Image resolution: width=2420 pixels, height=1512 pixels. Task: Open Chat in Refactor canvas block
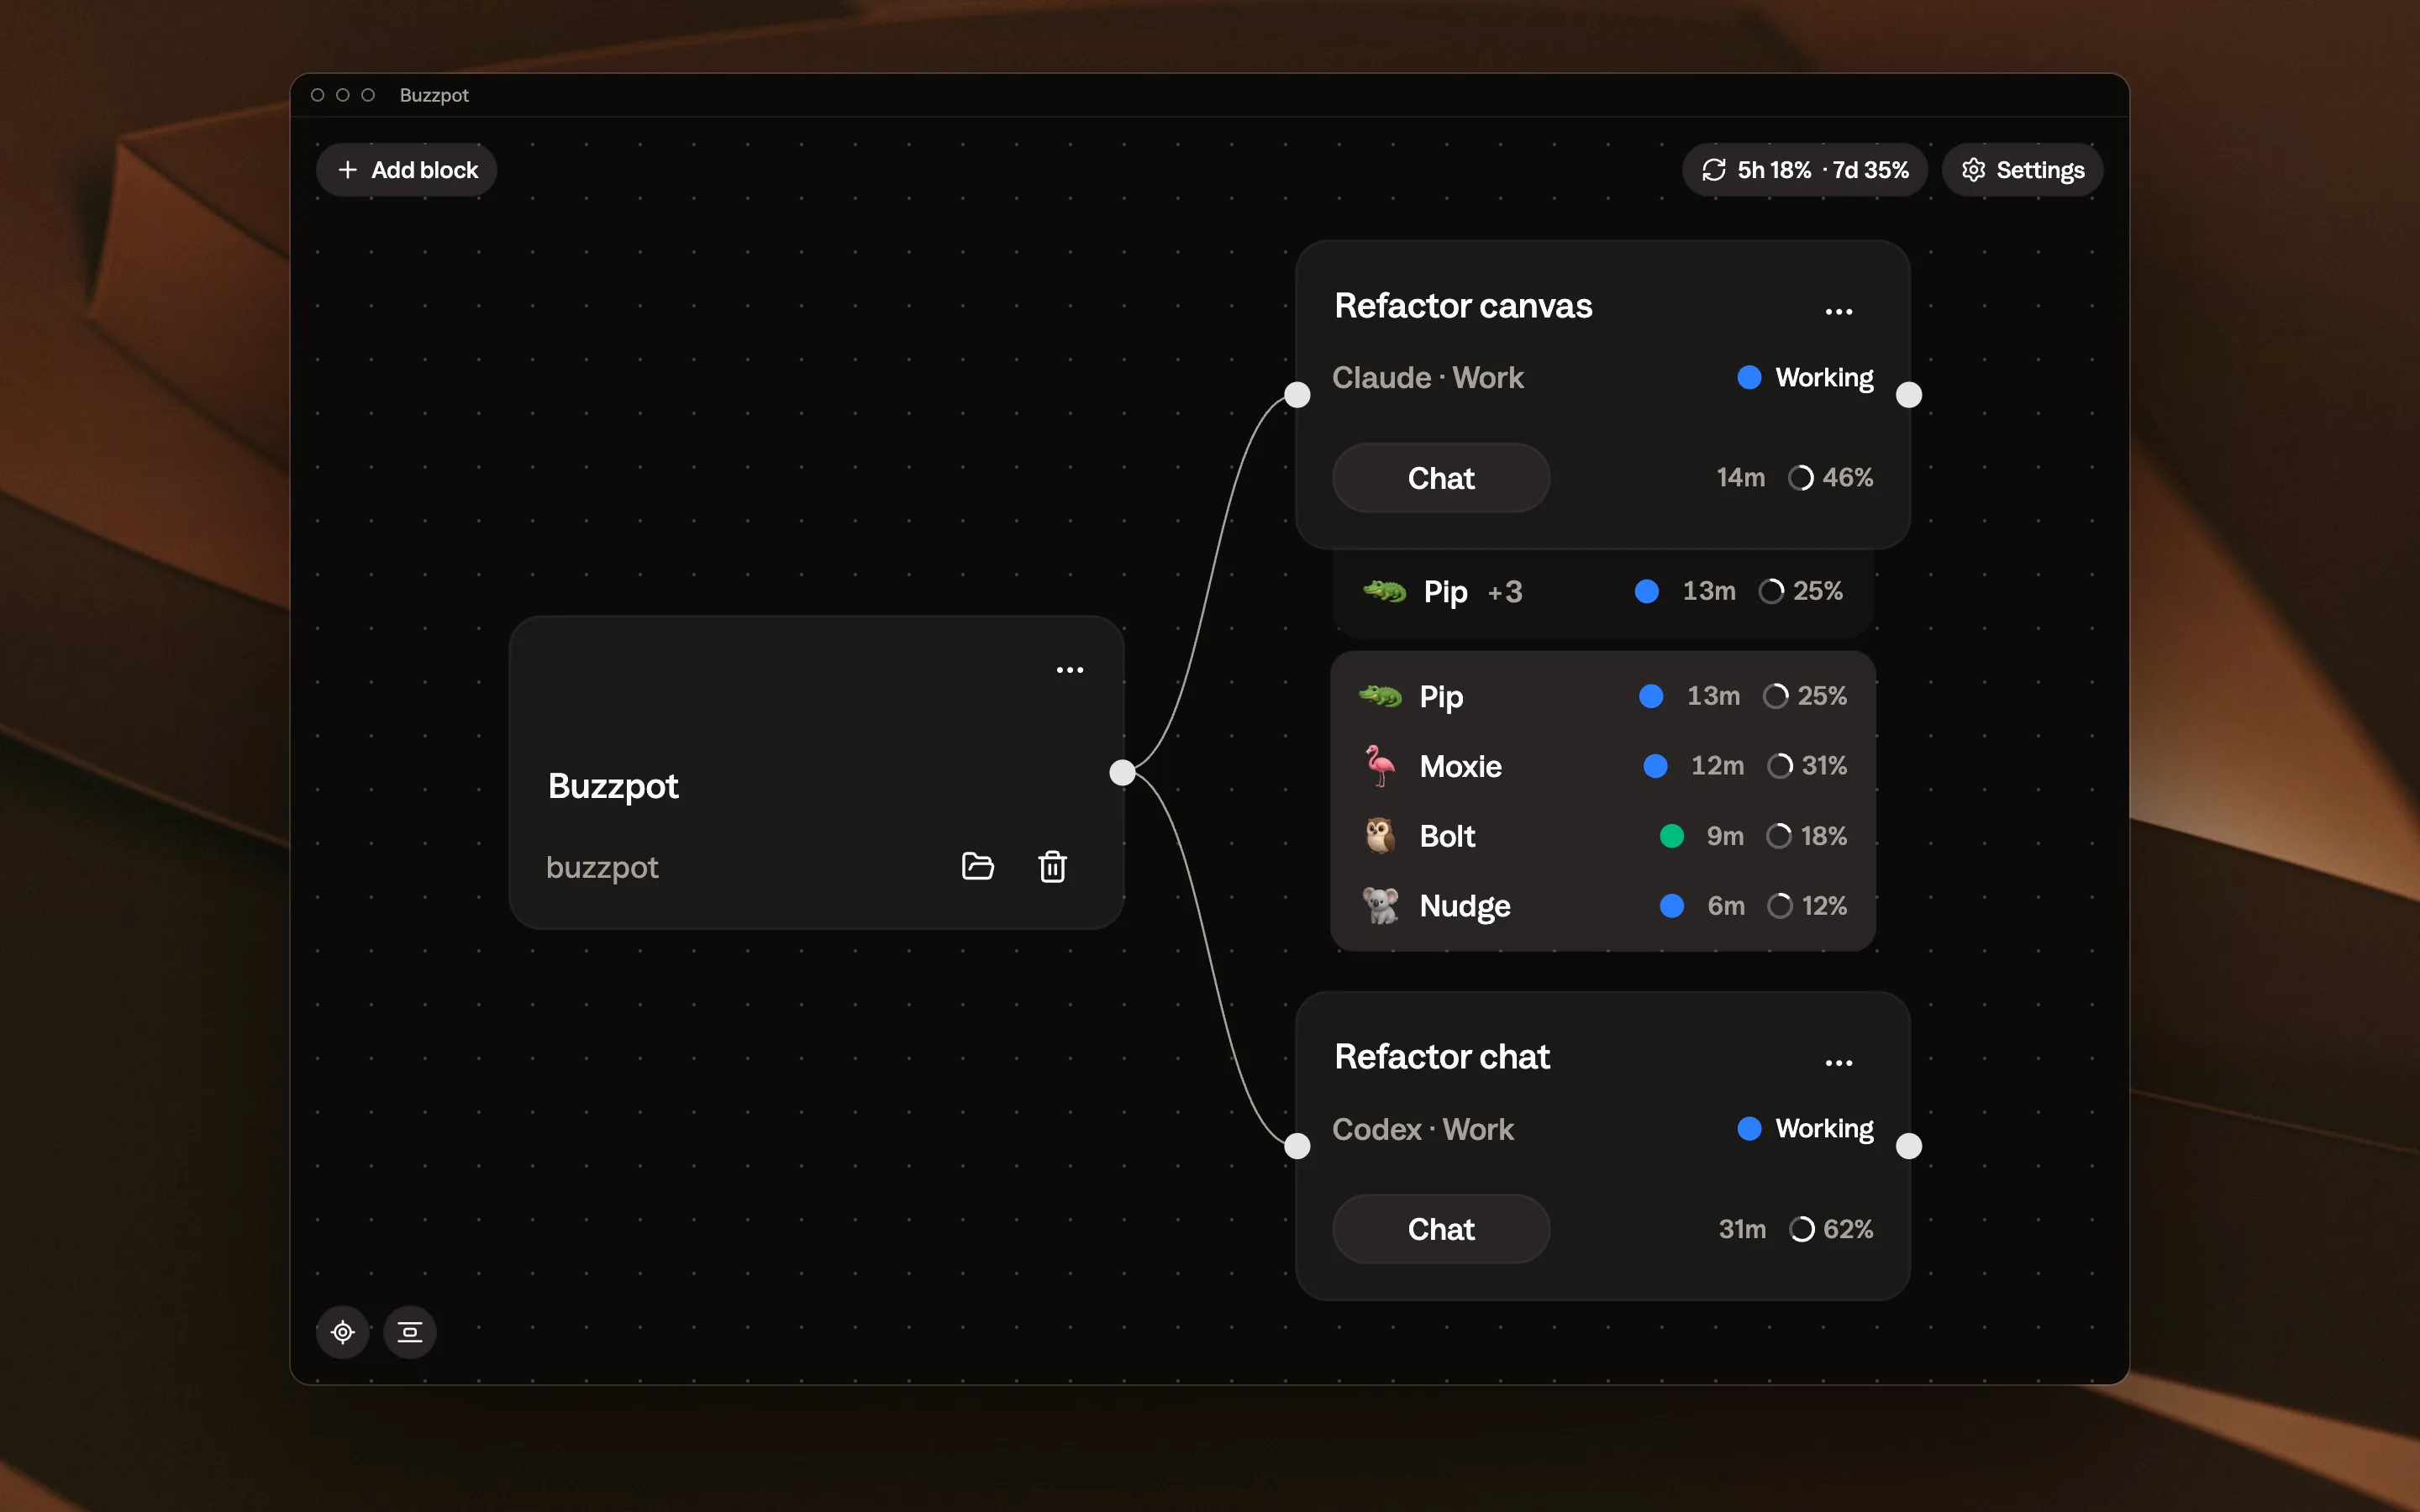pyautogui.click(x=1441, y=478)
